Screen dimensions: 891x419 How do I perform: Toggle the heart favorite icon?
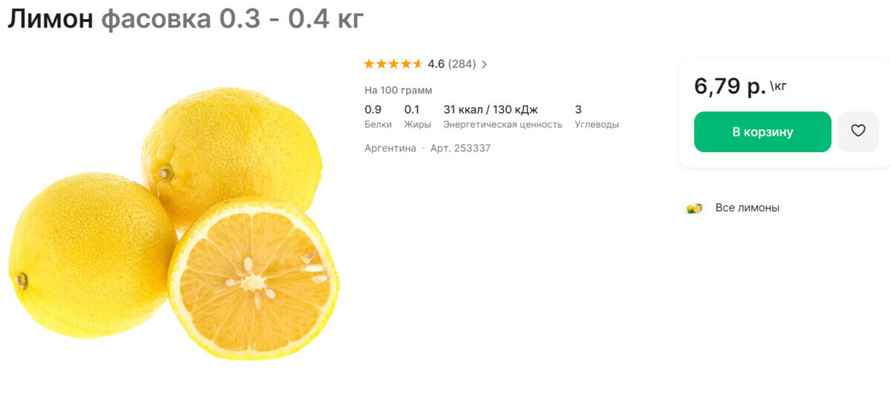point(857,131)
